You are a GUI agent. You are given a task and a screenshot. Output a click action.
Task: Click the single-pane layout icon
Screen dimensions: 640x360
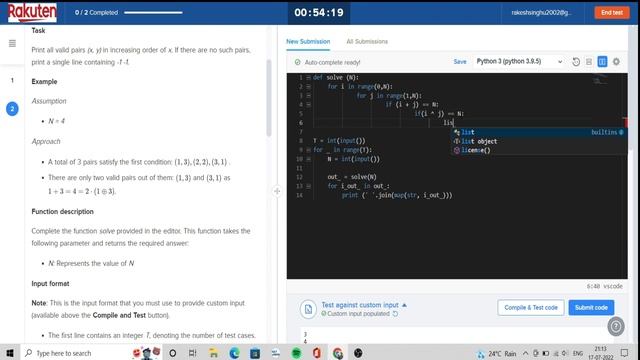pos(589,62)
